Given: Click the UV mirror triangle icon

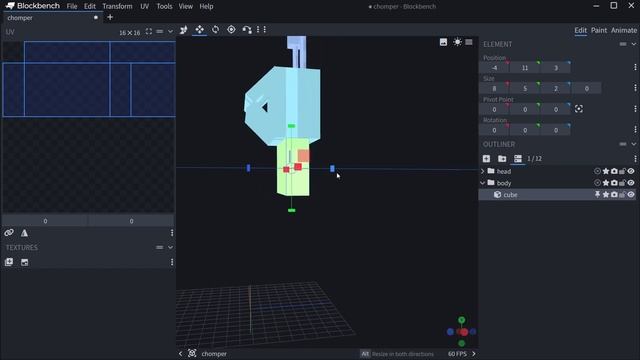Looking at the screenshot, I should 24,233.
